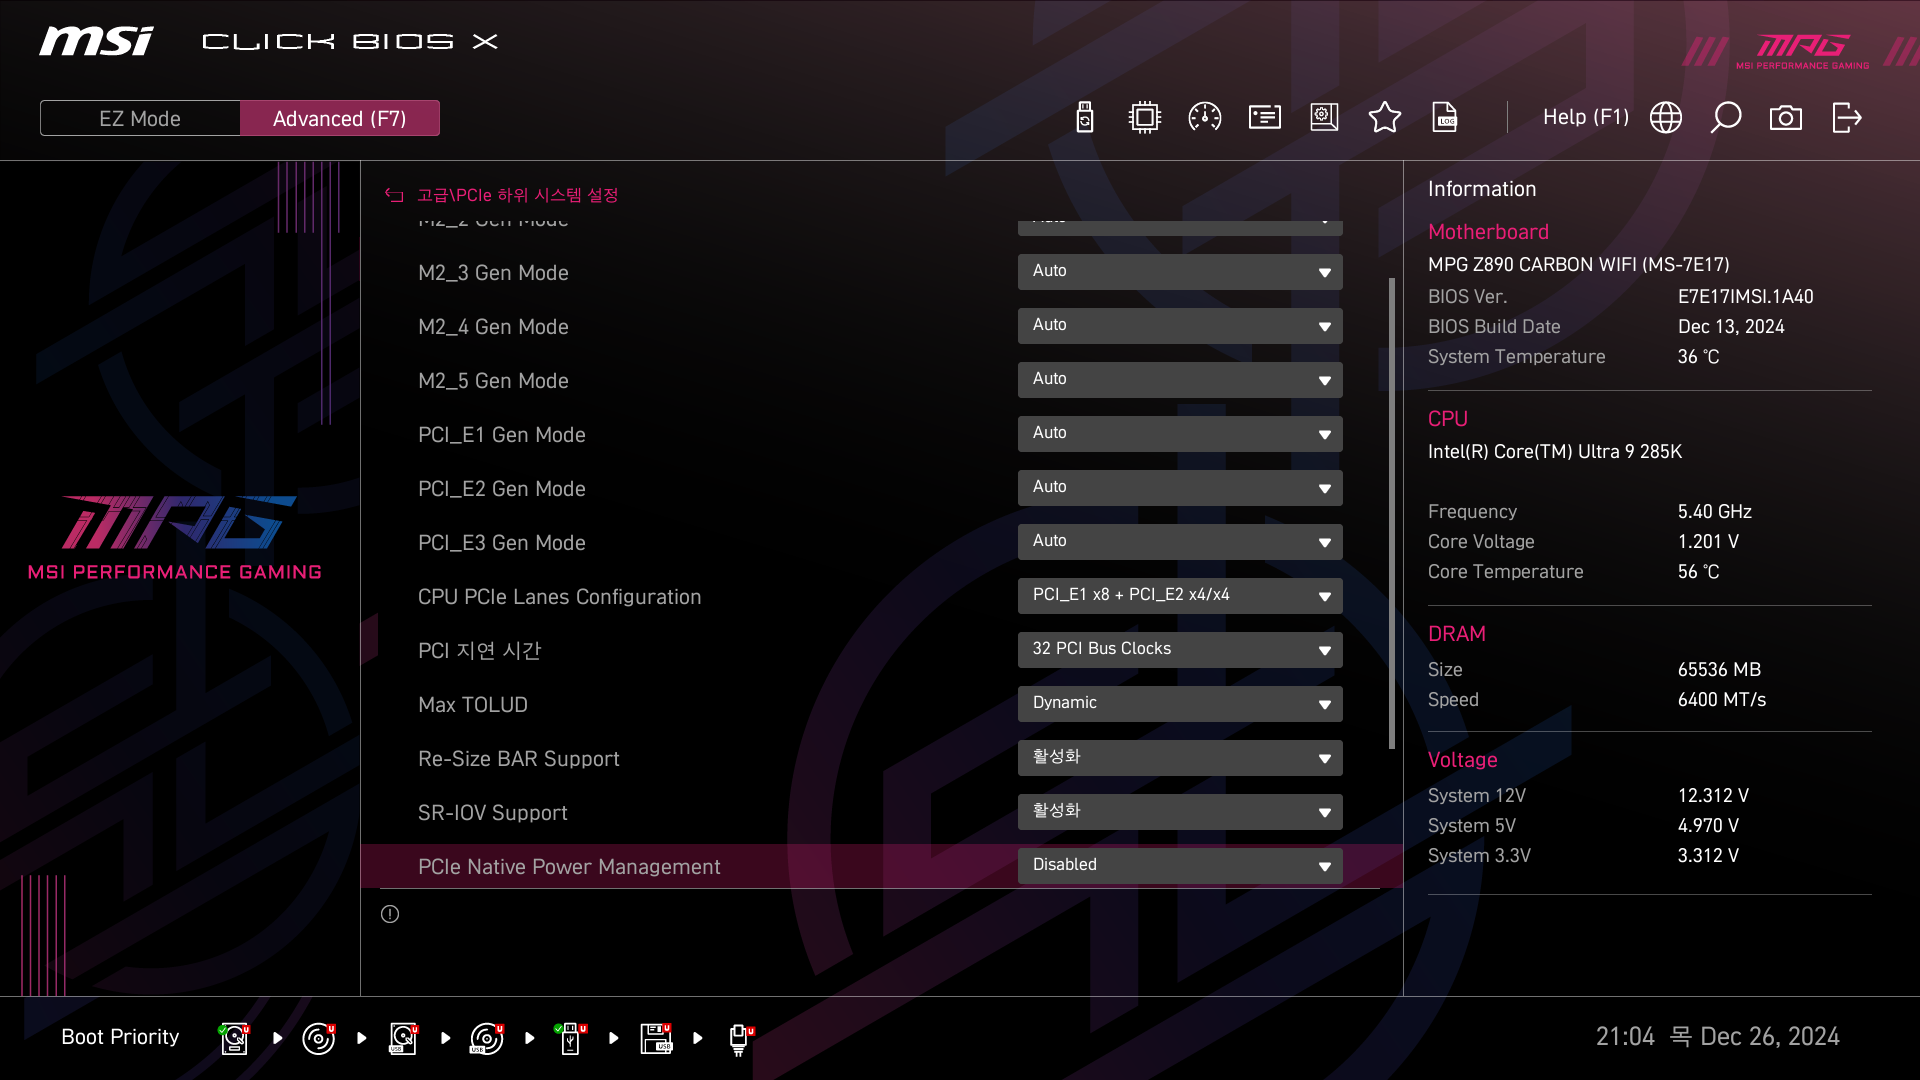Select the optical disc boot priority device
Screen dimensions: 1920x1080
pyautogui.click(x=318, y=1038)
